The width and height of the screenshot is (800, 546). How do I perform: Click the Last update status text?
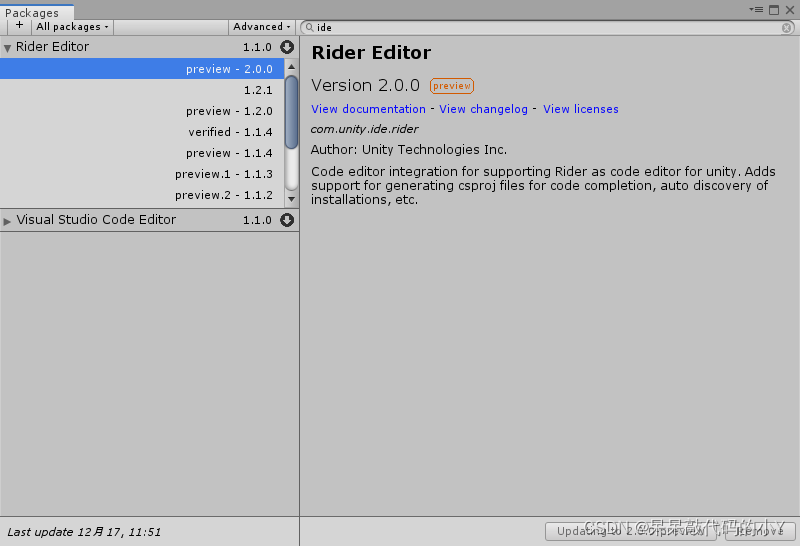click(84, 532)
